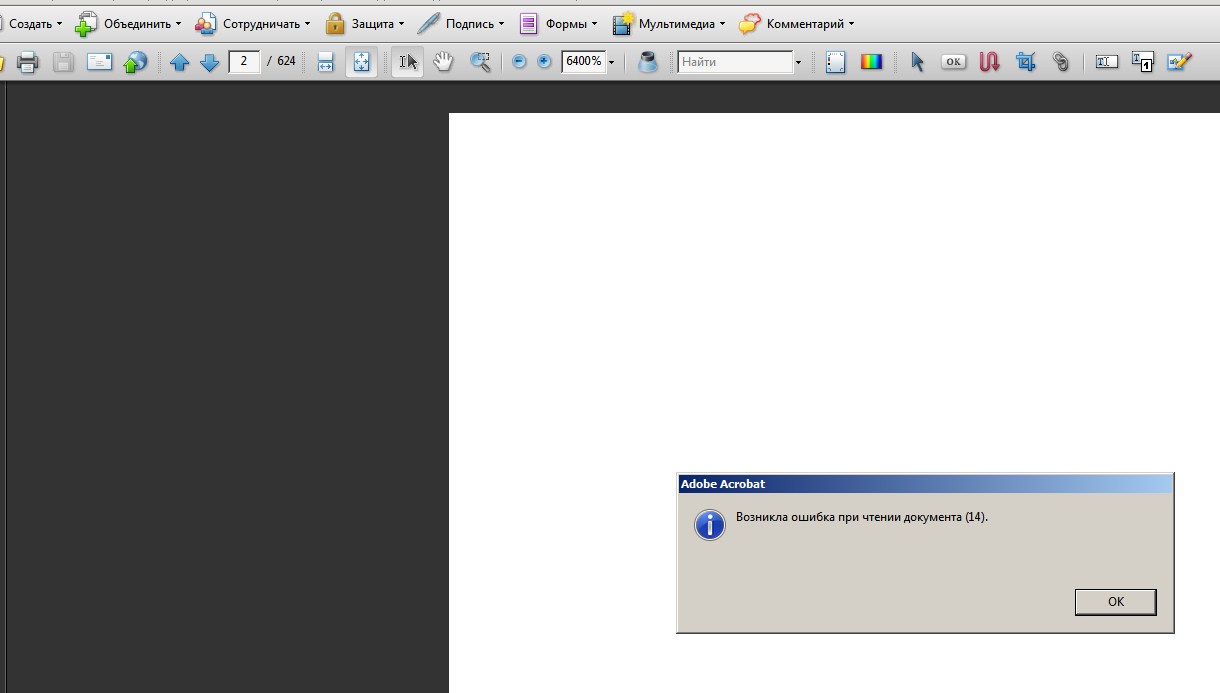The height and width of the screenshot is (693, 1220).
Task: Click the zoom out minus button
Action: point(519,62)
